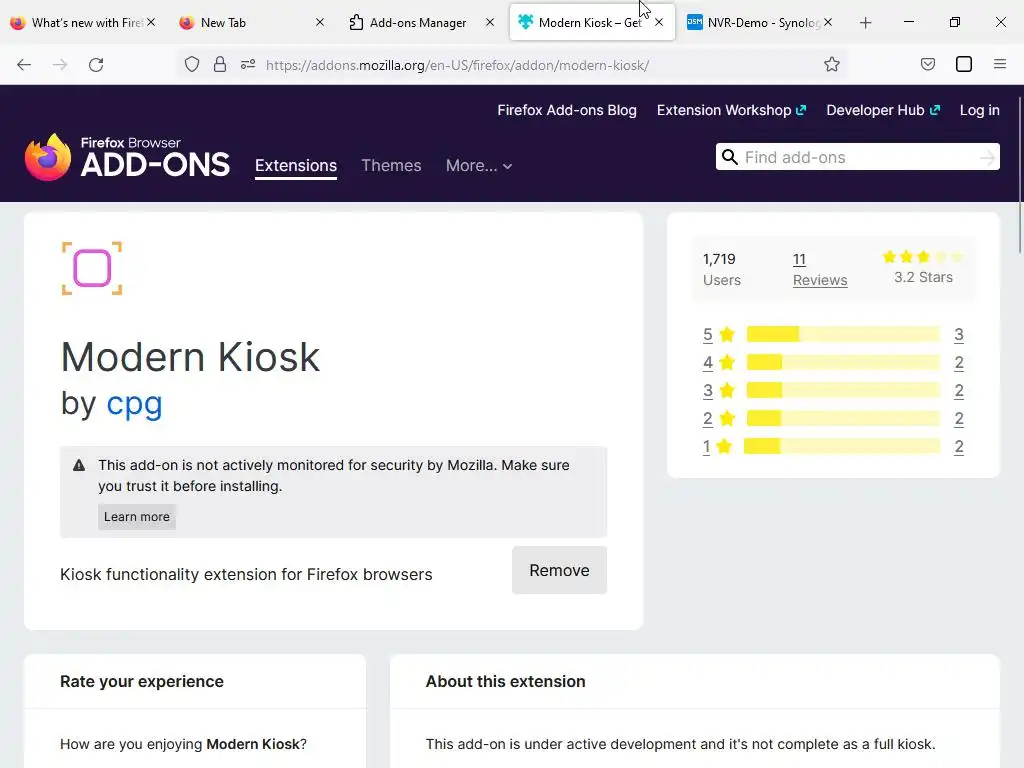Switch to the Add-ons Manager tab
The image size is (1024, 768).
click(418, 23)
